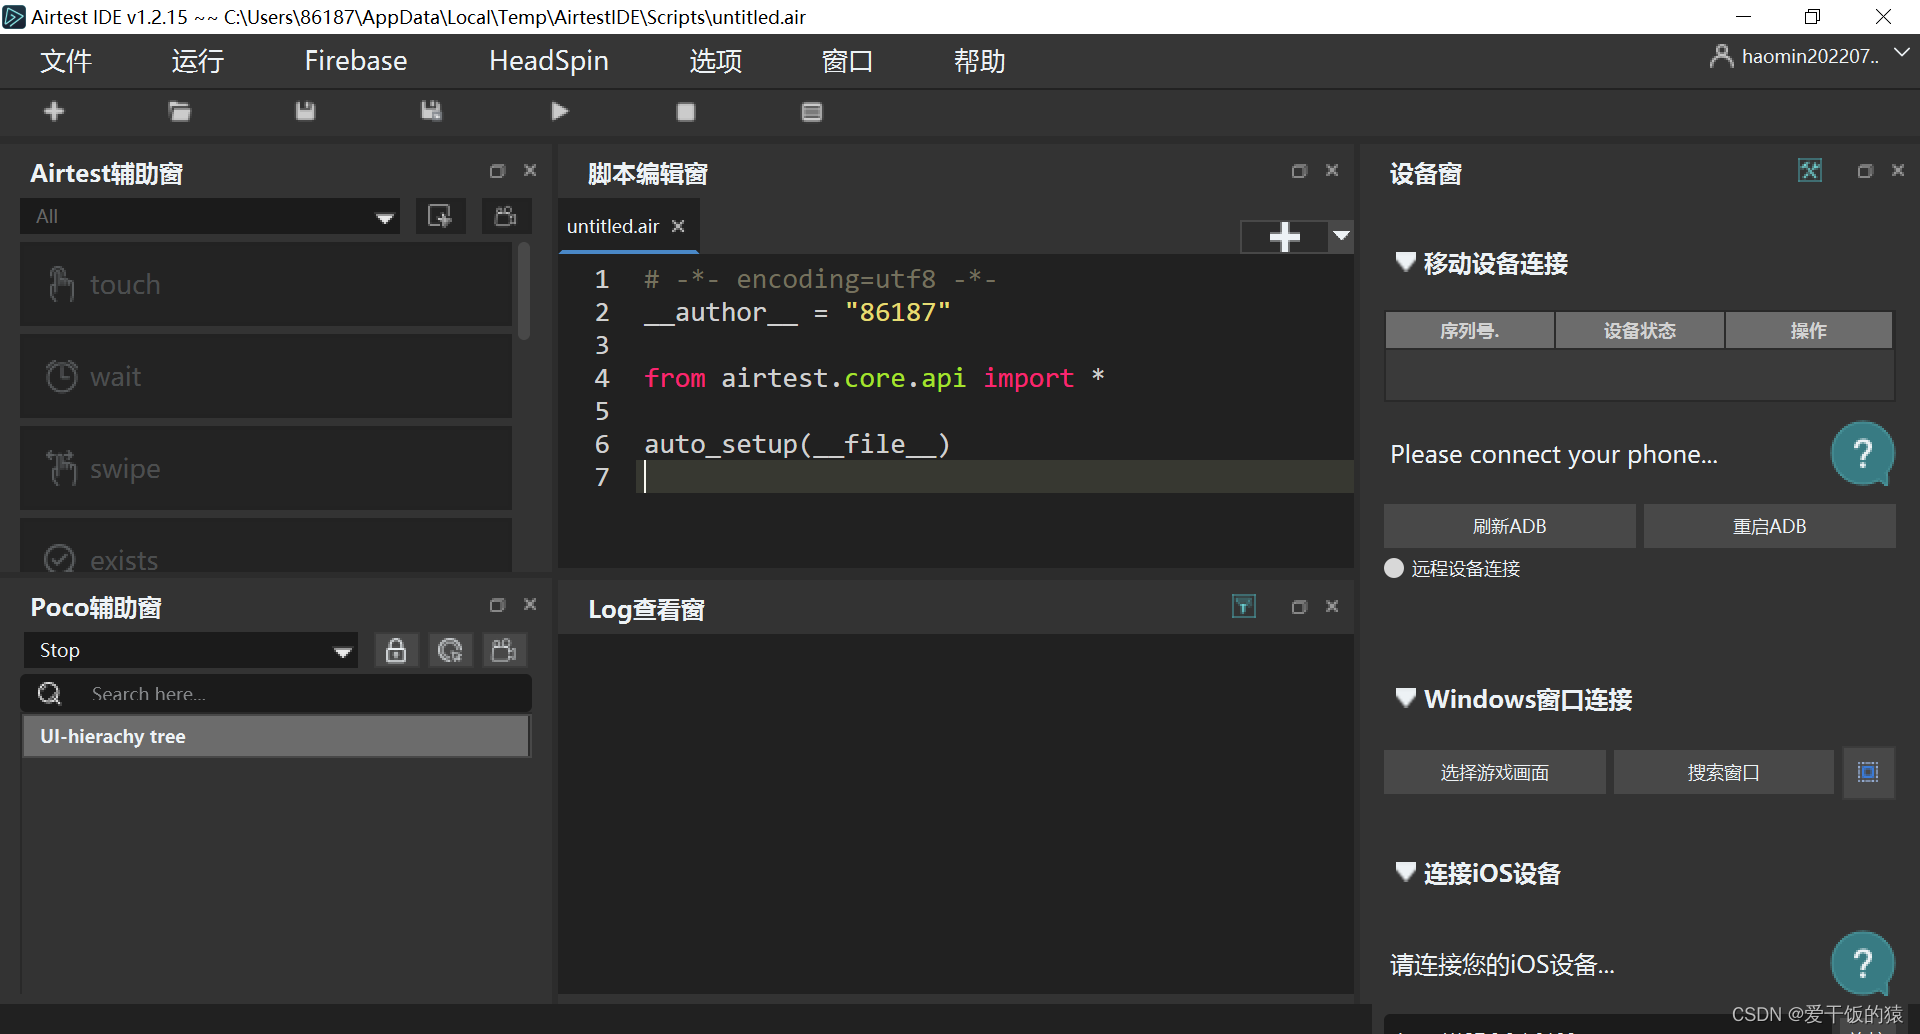The height and width of the screenshot is (1034, 1920).
Task: Run the script with play icon
Action: 560,111
